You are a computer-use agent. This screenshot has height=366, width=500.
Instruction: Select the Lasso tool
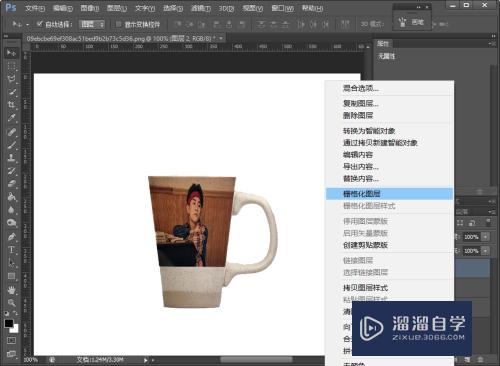[x=11, y=79]
